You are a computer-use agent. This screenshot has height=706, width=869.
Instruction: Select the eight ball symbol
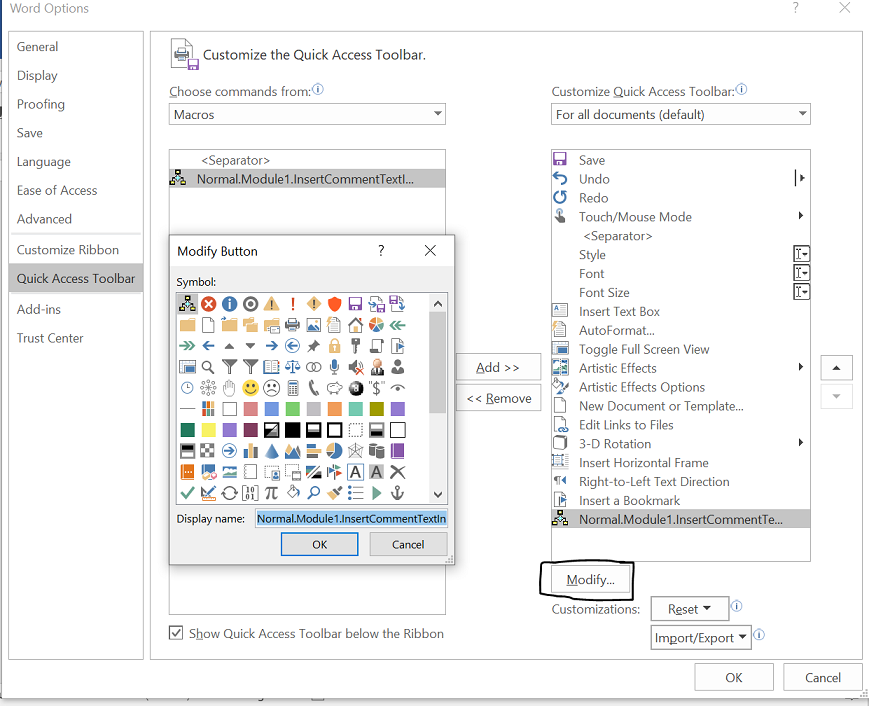[355, 388]
